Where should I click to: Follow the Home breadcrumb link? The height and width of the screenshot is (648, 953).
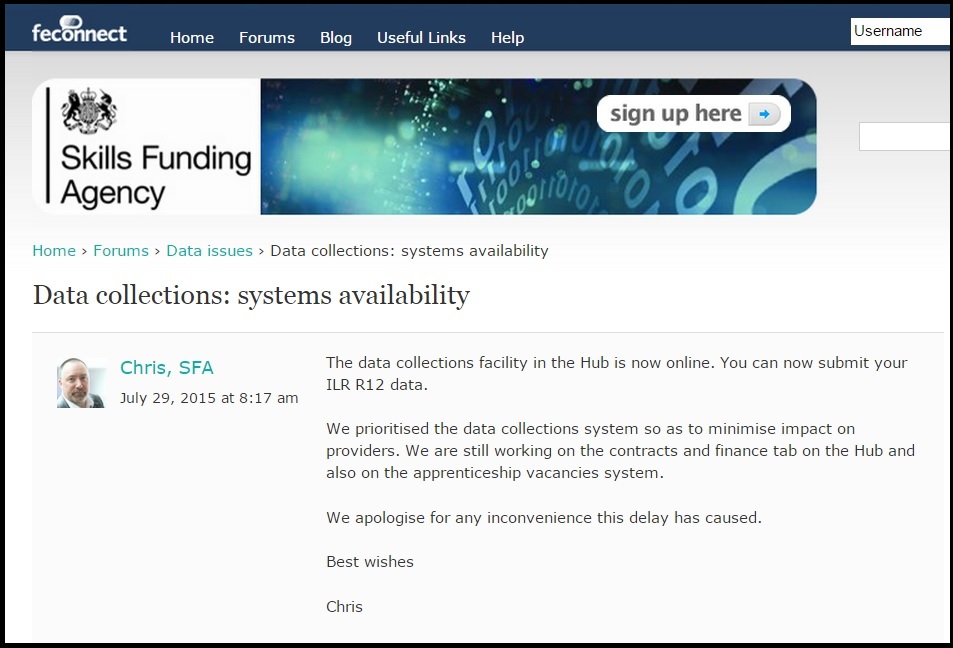tap(54, 250)
